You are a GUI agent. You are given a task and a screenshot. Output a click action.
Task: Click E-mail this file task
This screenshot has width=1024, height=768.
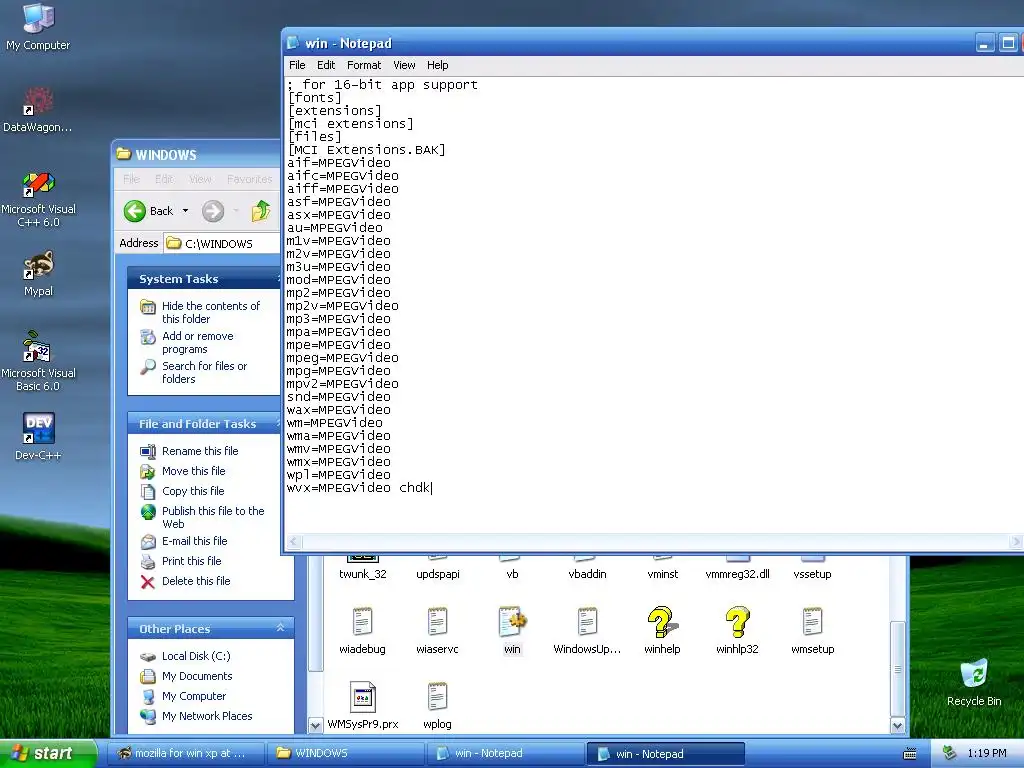195,541
